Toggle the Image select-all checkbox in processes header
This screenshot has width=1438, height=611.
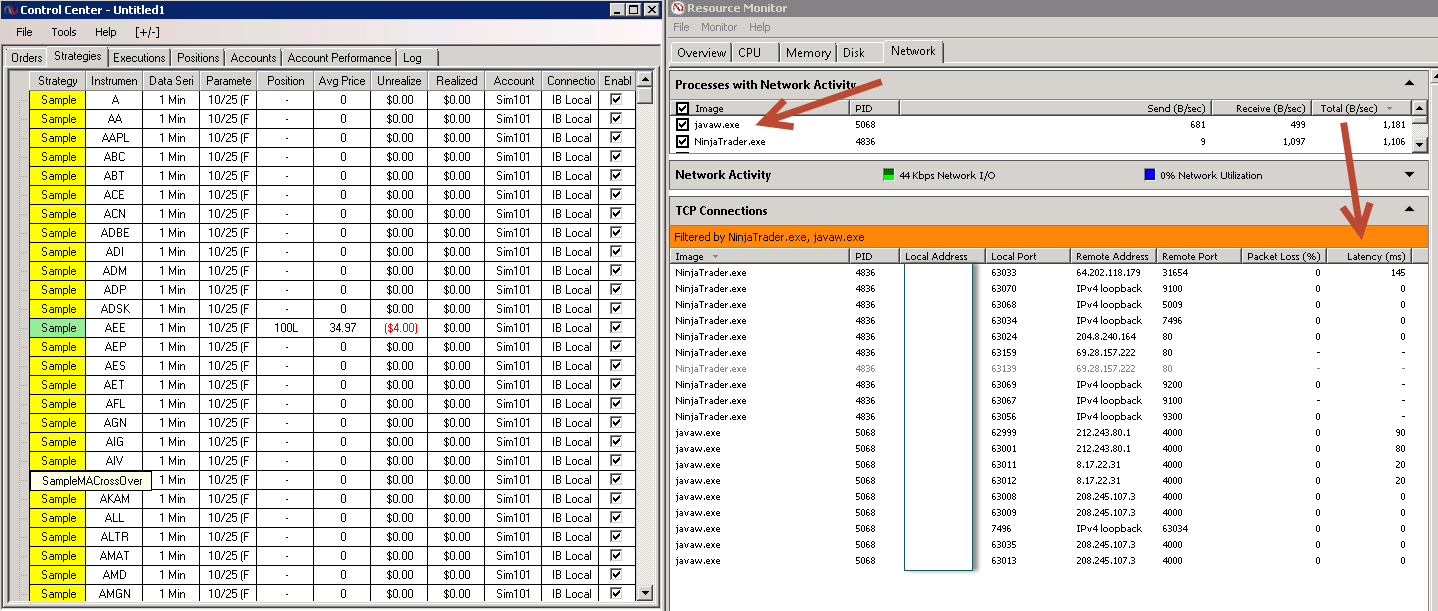[x=682, y=108]
